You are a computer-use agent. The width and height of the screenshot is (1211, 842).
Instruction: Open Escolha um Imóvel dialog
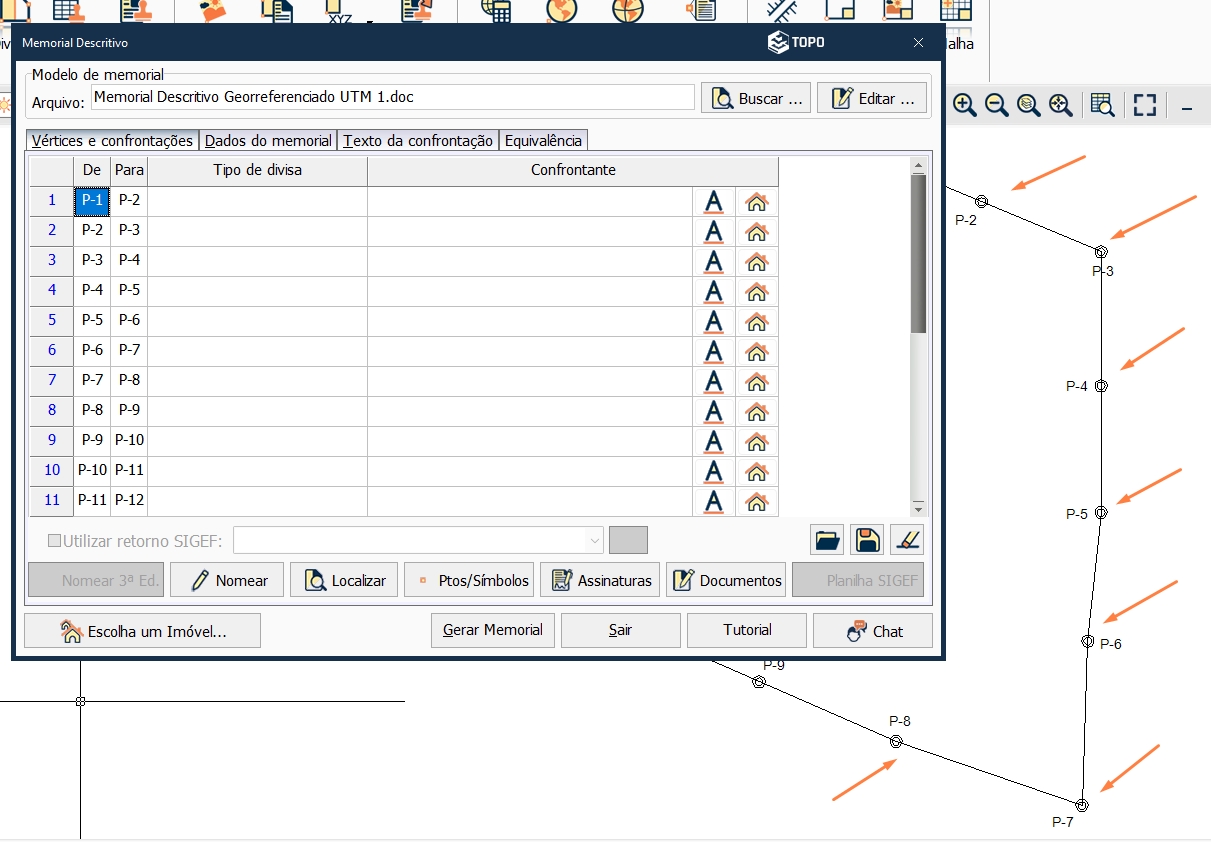point(142,630)
